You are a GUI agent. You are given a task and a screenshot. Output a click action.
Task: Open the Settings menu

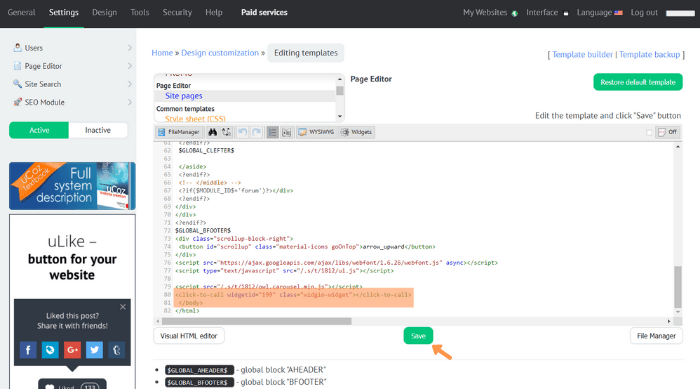(63, 13)
